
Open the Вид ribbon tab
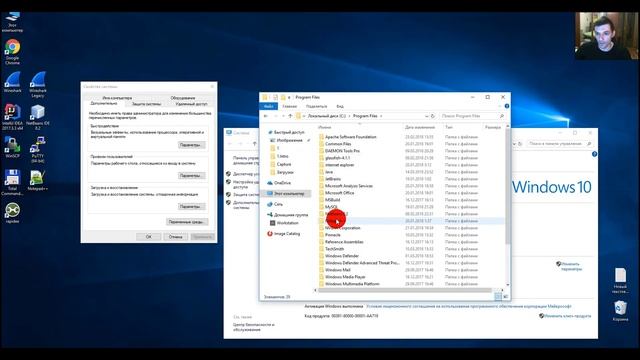pyautogui.click(x=340, y=106)
